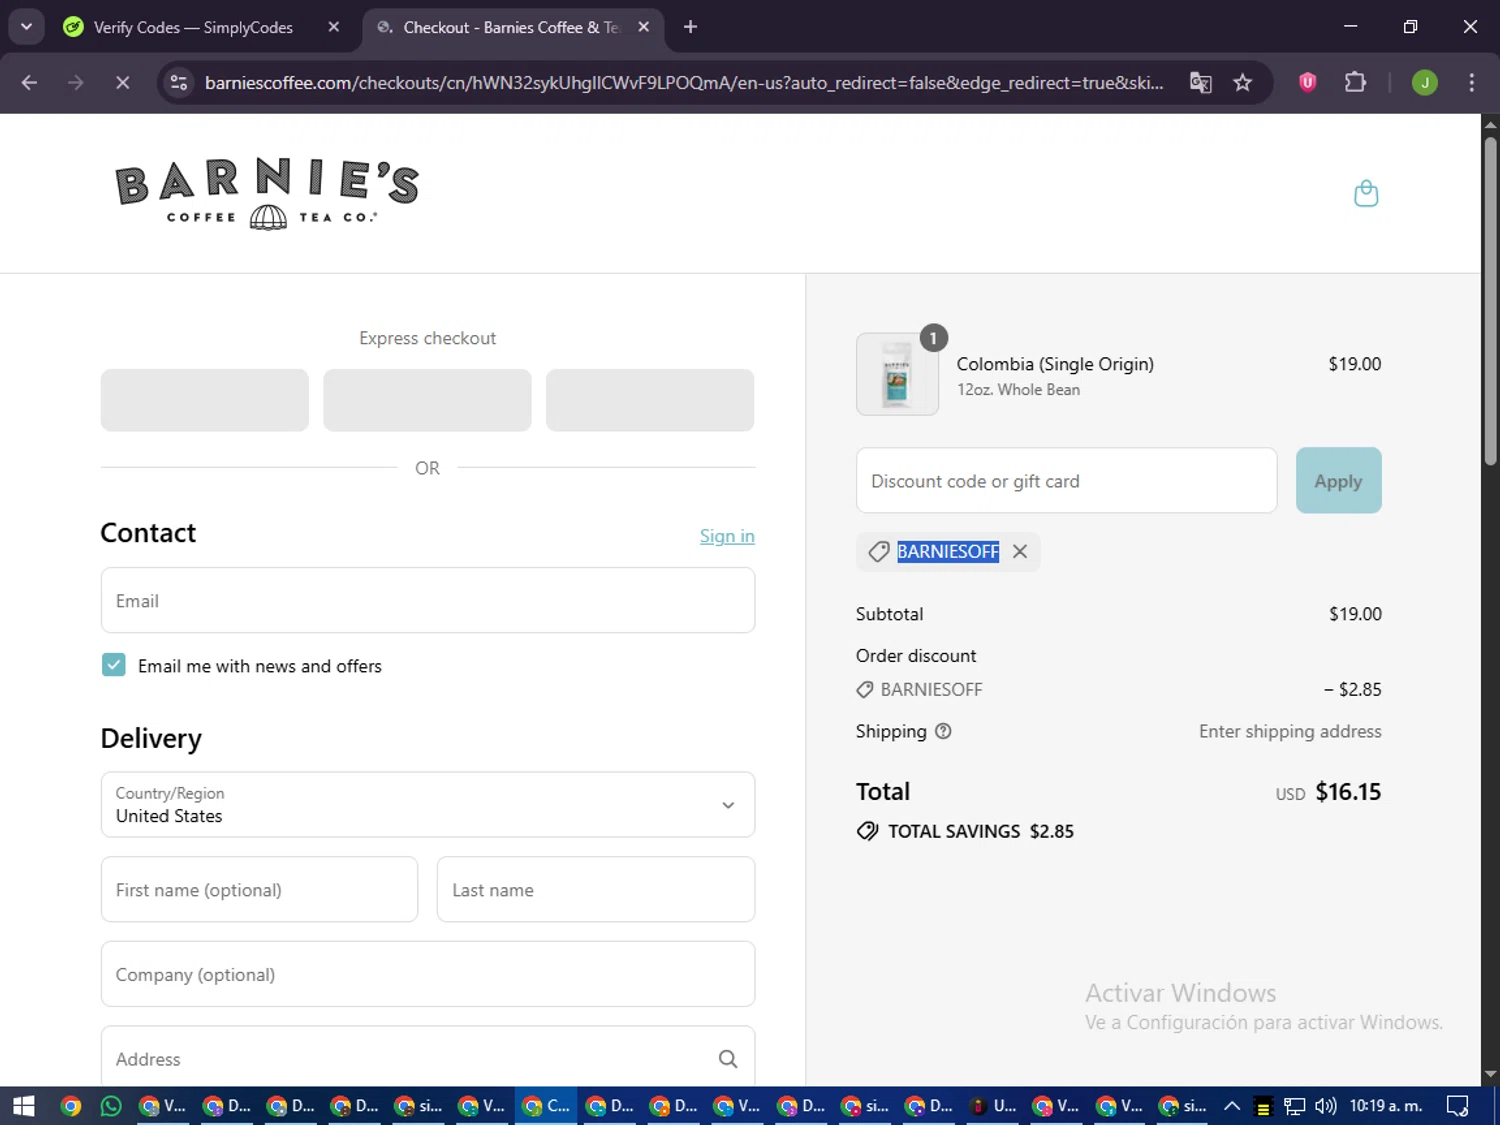
Task: Click the third express checkout button placeholder
Action: (x=650, y=400)
